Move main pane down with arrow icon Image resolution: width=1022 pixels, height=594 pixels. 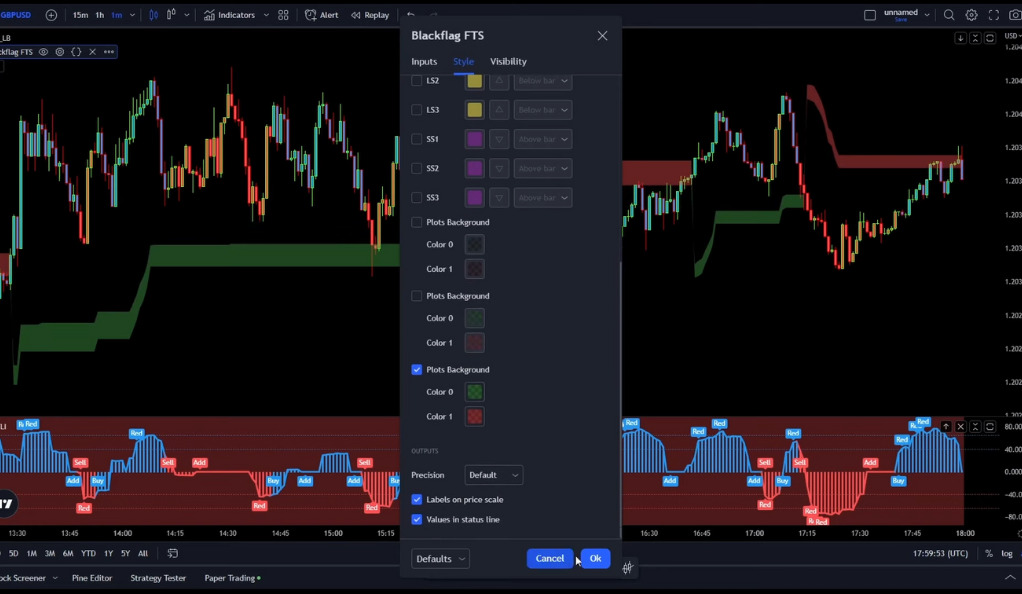click(961, 38)
